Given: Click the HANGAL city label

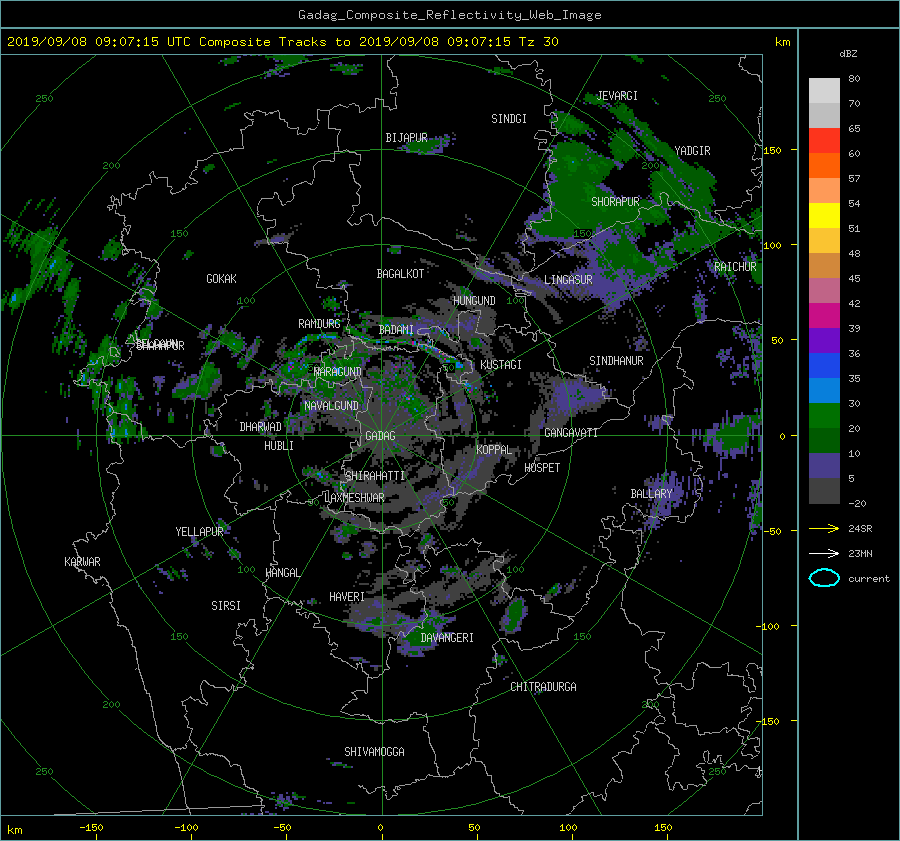Looking at the screenshot, I should [x=282, y=573].
